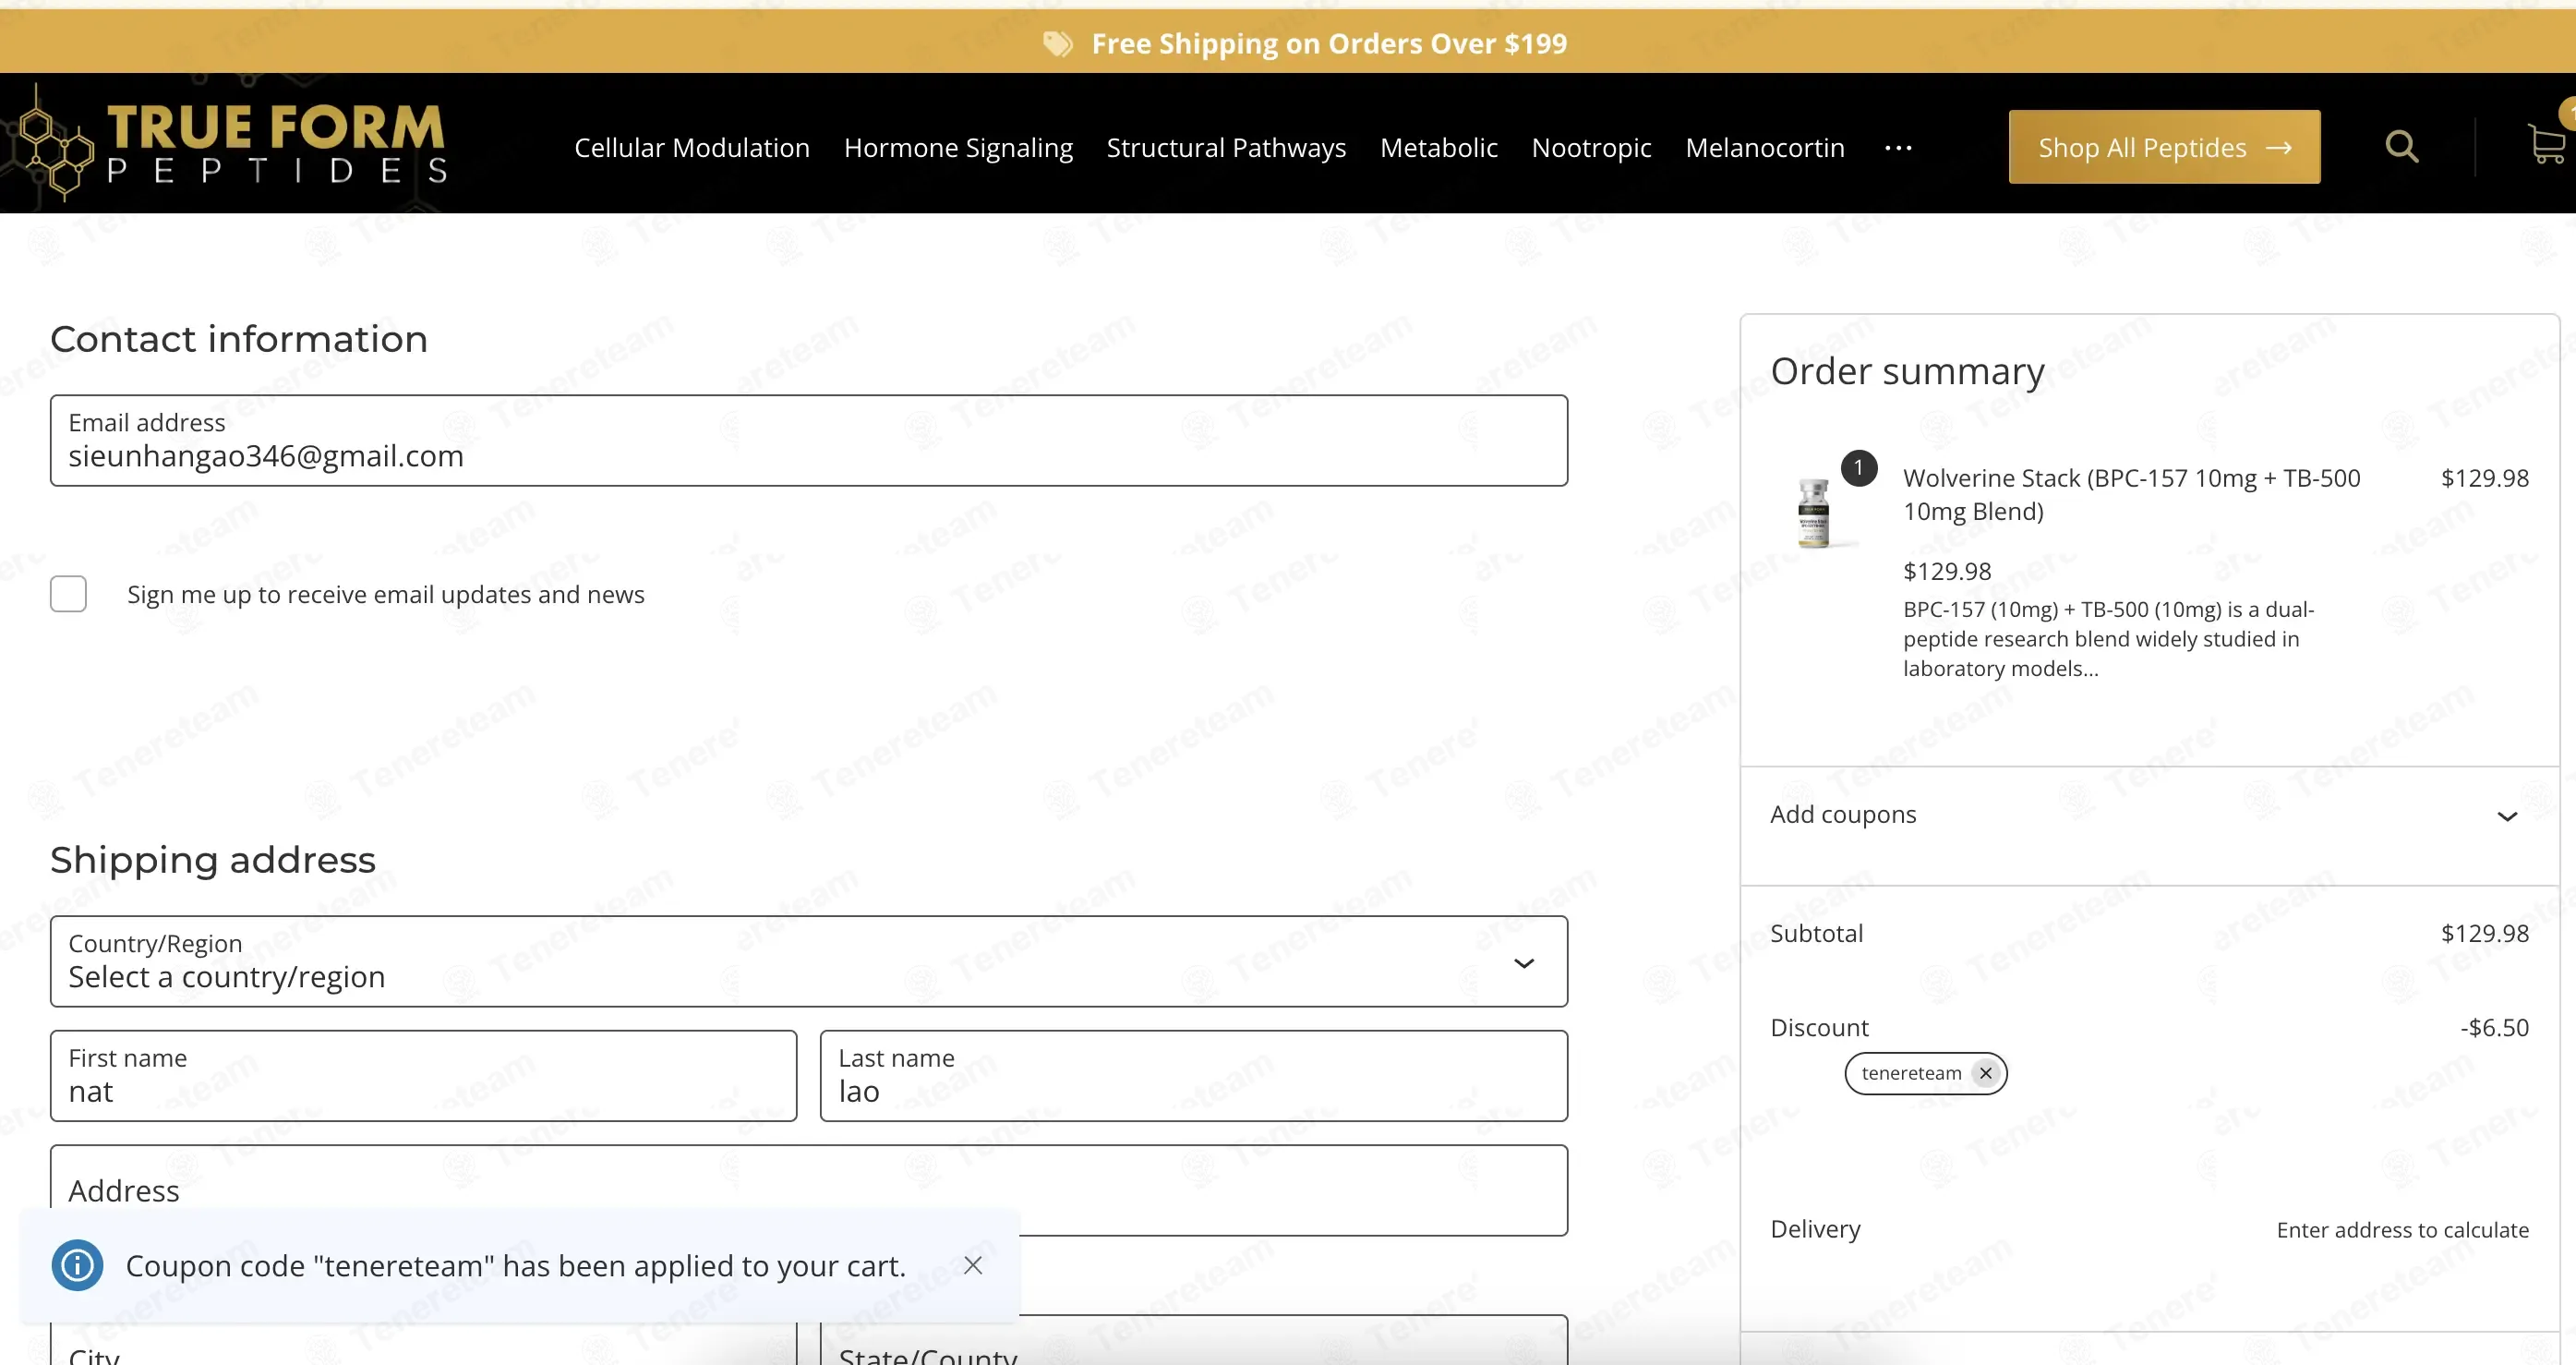Screen dimensions: 2576x1365
Task: Click the -$6.50 discount amount
Action: pos(2494,1027)
